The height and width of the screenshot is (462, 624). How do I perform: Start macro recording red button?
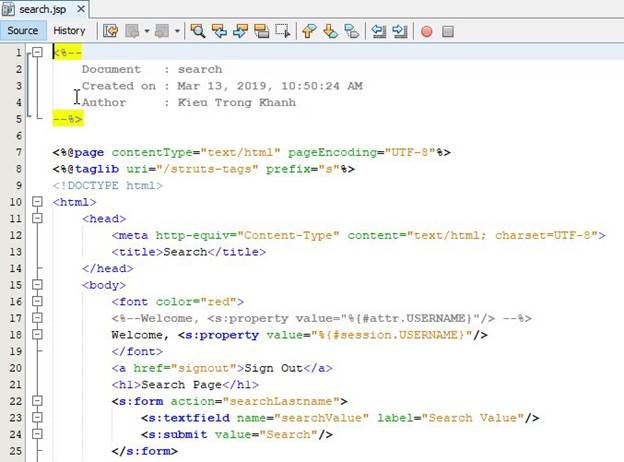pos(427,31)
